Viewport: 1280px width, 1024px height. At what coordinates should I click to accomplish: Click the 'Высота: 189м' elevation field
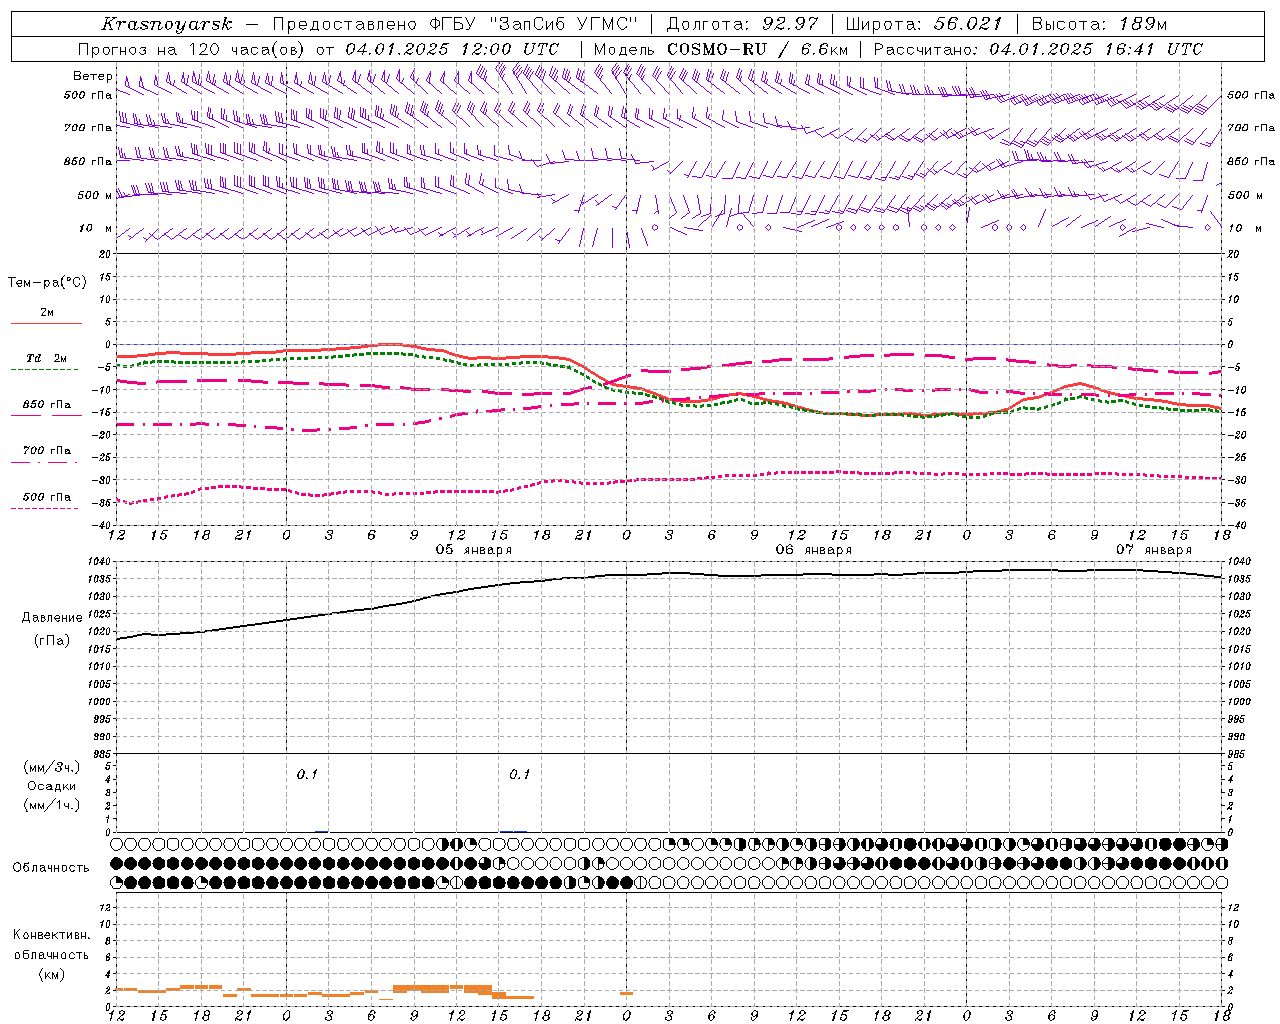1099,24
